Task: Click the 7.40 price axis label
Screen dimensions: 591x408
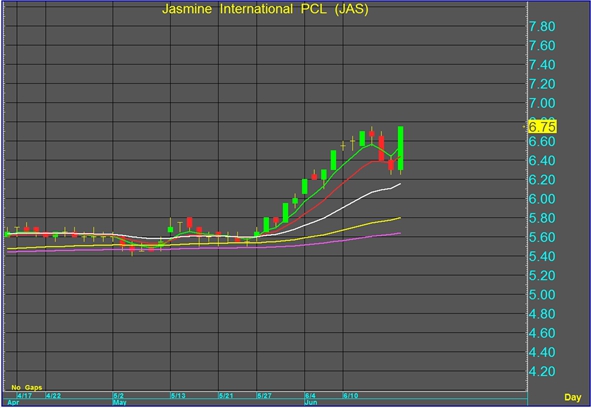Action: coord(542,65)
